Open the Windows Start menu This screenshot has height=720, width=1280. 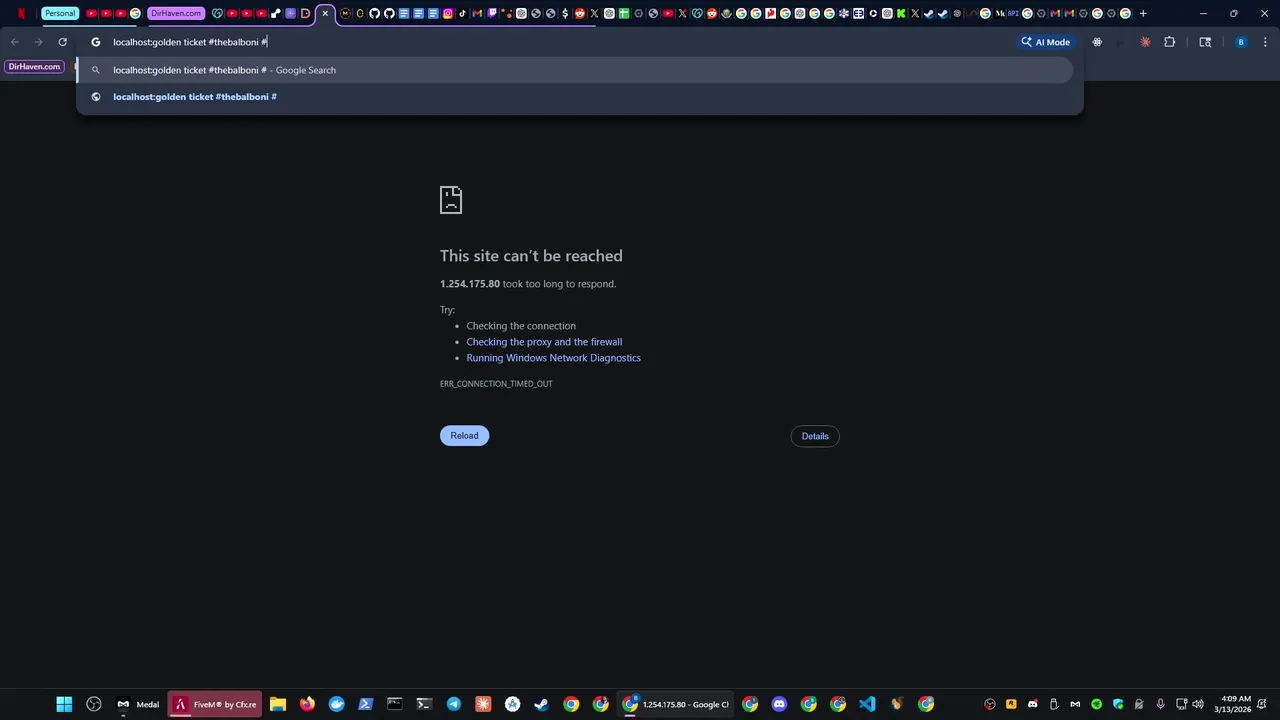(x=64, y=704)
